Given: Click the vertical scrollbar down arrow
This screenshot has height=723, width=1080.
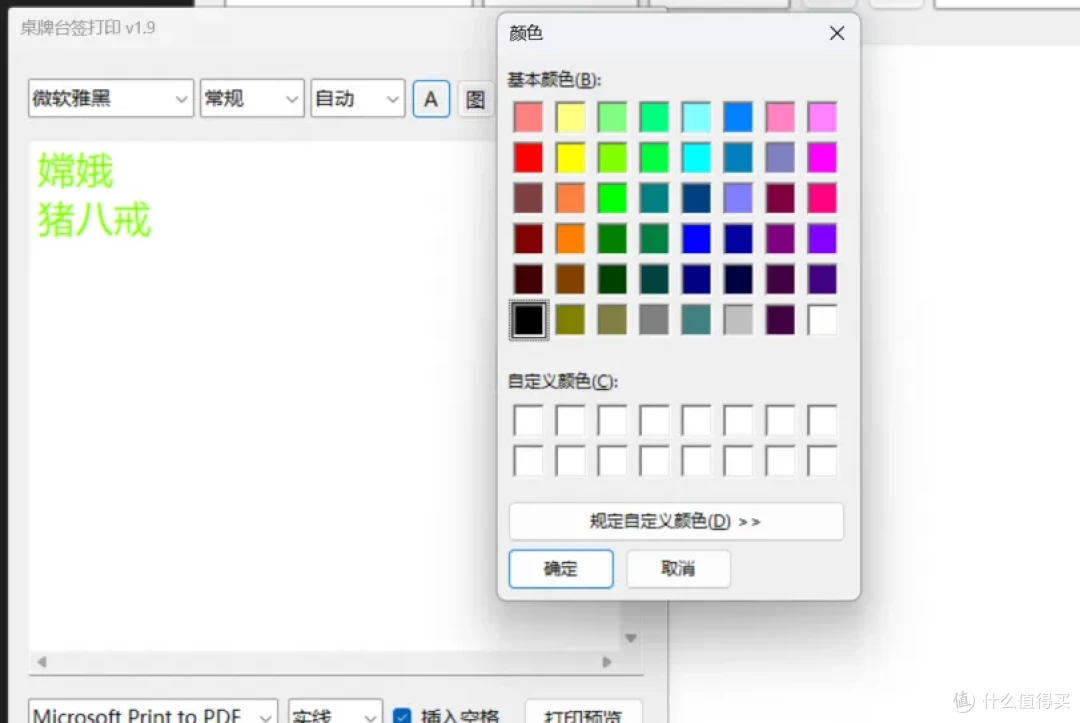Looking at the screenshot, I should pos(630,638).
